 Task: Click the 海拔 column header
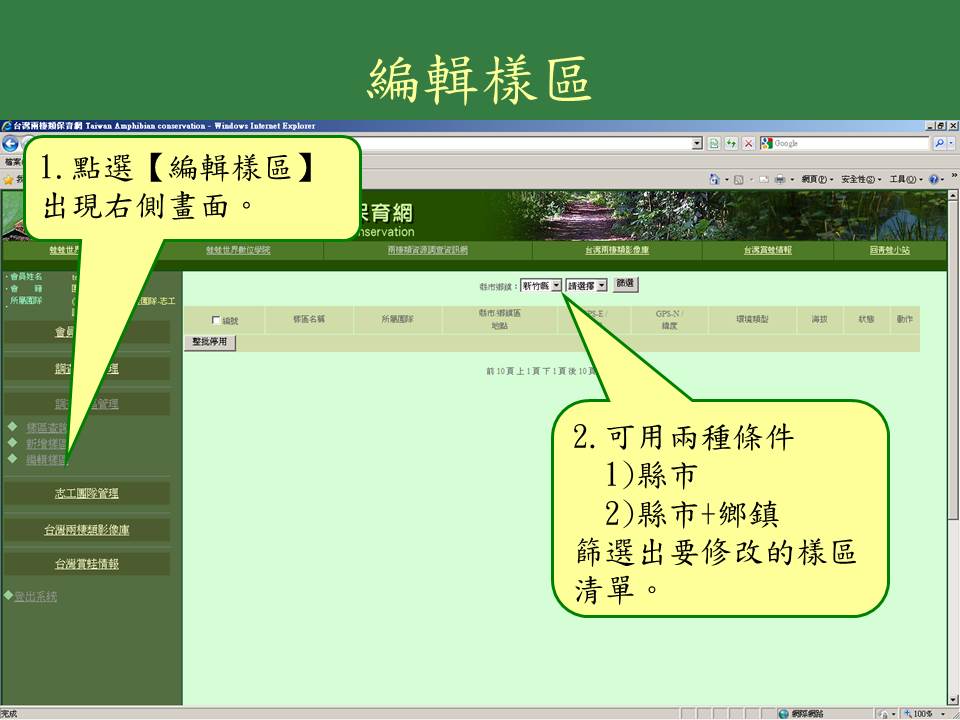819,320
